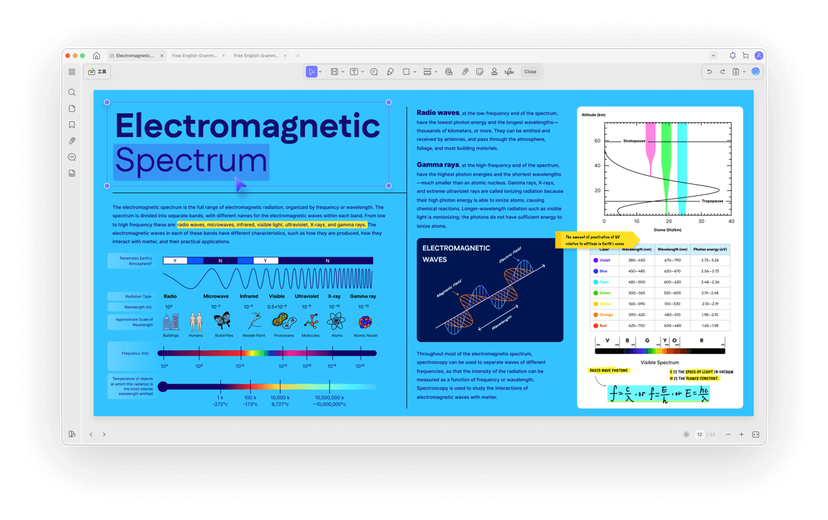Viewport: 828px width, 520px height.
Task: Click the Gamma rays heading
Action: 438,165
